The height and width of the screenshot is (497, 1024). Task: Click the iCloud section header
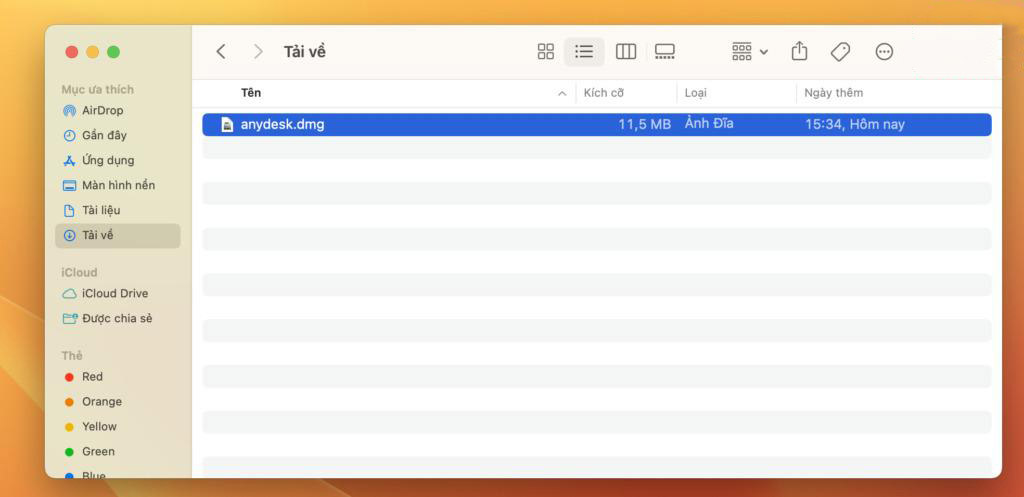click(79, 272)
